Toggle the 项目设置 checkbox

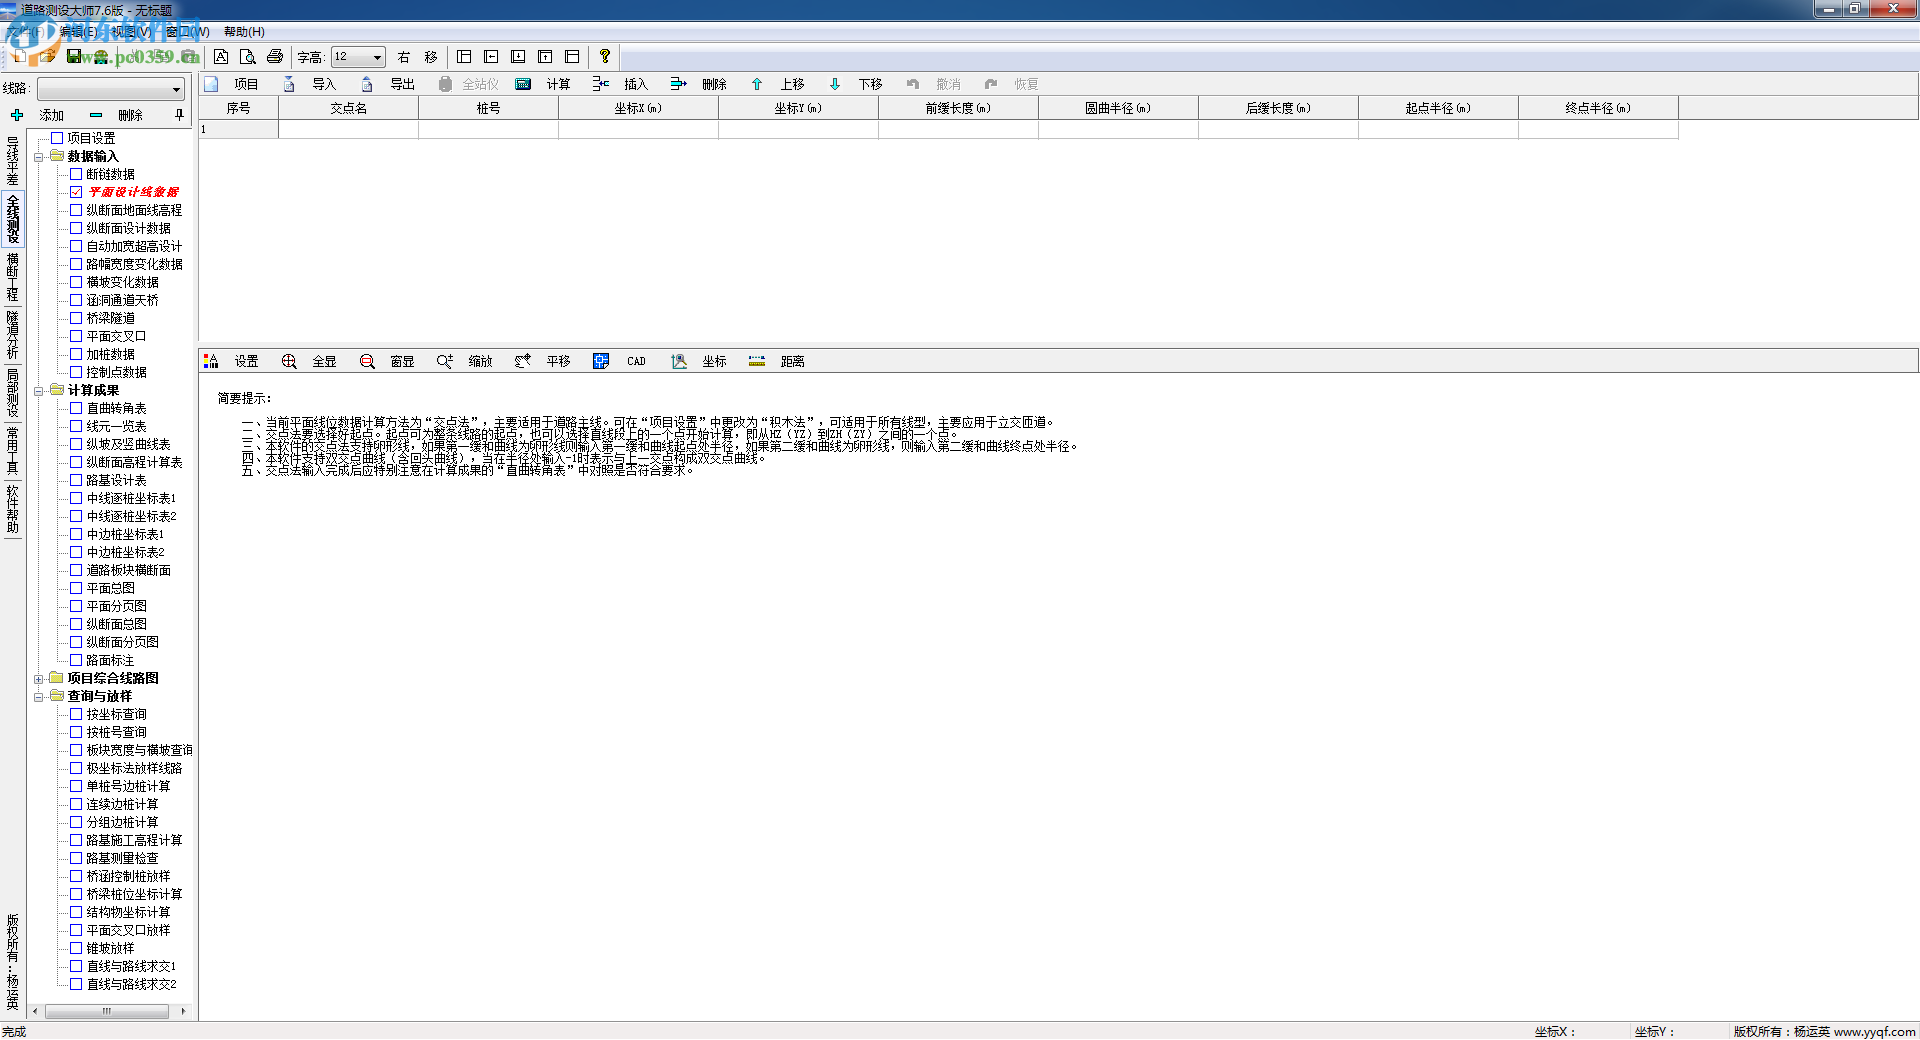[x=57, y=138]
